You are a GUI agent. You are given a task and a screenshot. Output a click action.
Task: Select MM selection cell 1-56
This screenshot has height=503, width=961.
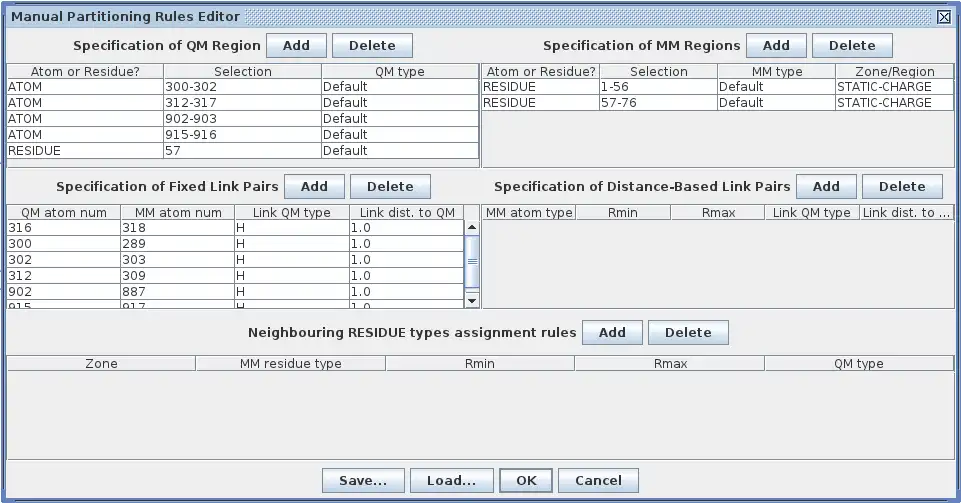click(x=658, y=86)
